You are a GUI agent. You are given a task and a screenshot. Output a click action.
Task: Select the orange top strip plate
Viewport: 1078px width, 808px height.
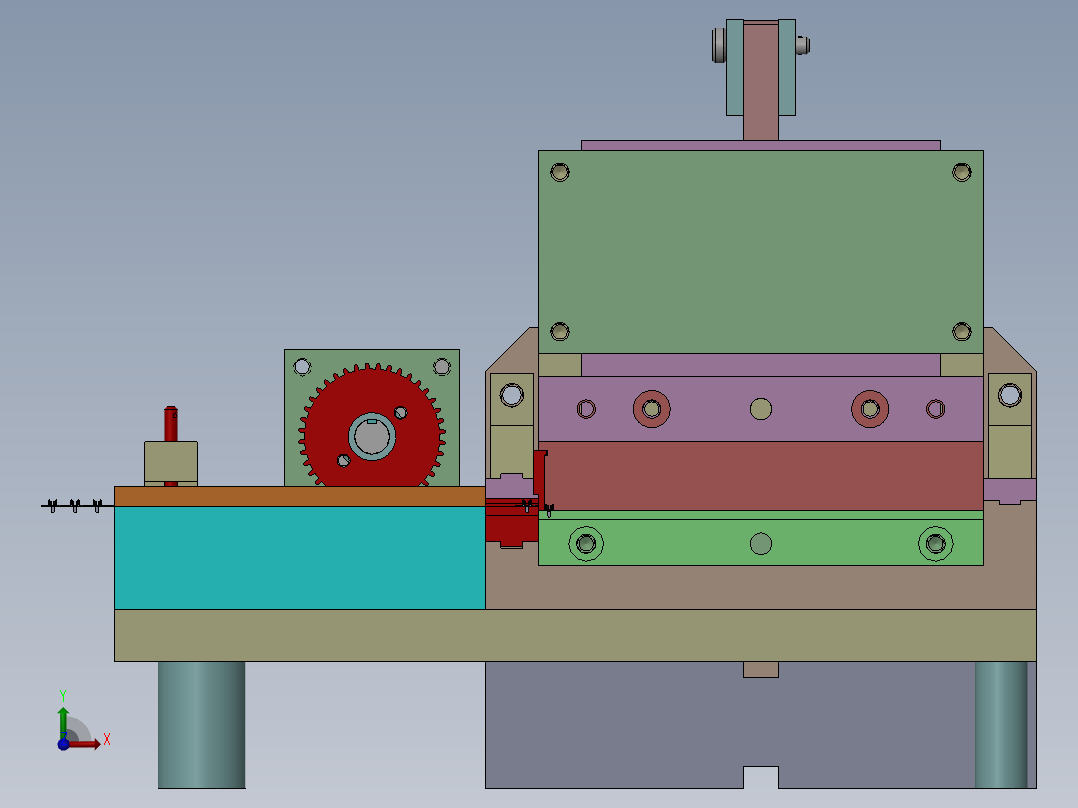pos(300,496)
